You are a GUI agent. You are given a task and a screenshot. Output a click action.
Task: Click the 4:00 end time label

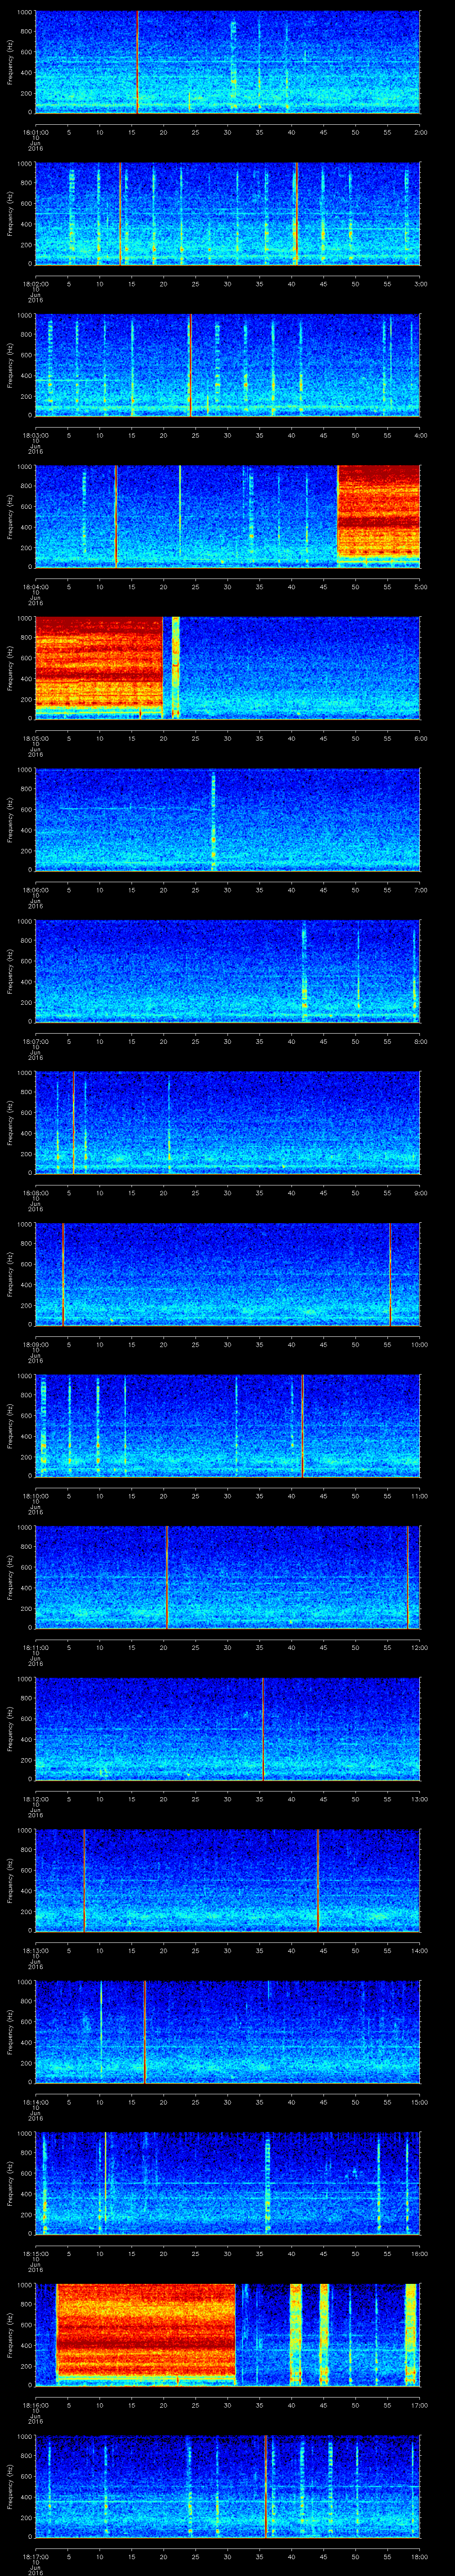(x=420, y=435)
